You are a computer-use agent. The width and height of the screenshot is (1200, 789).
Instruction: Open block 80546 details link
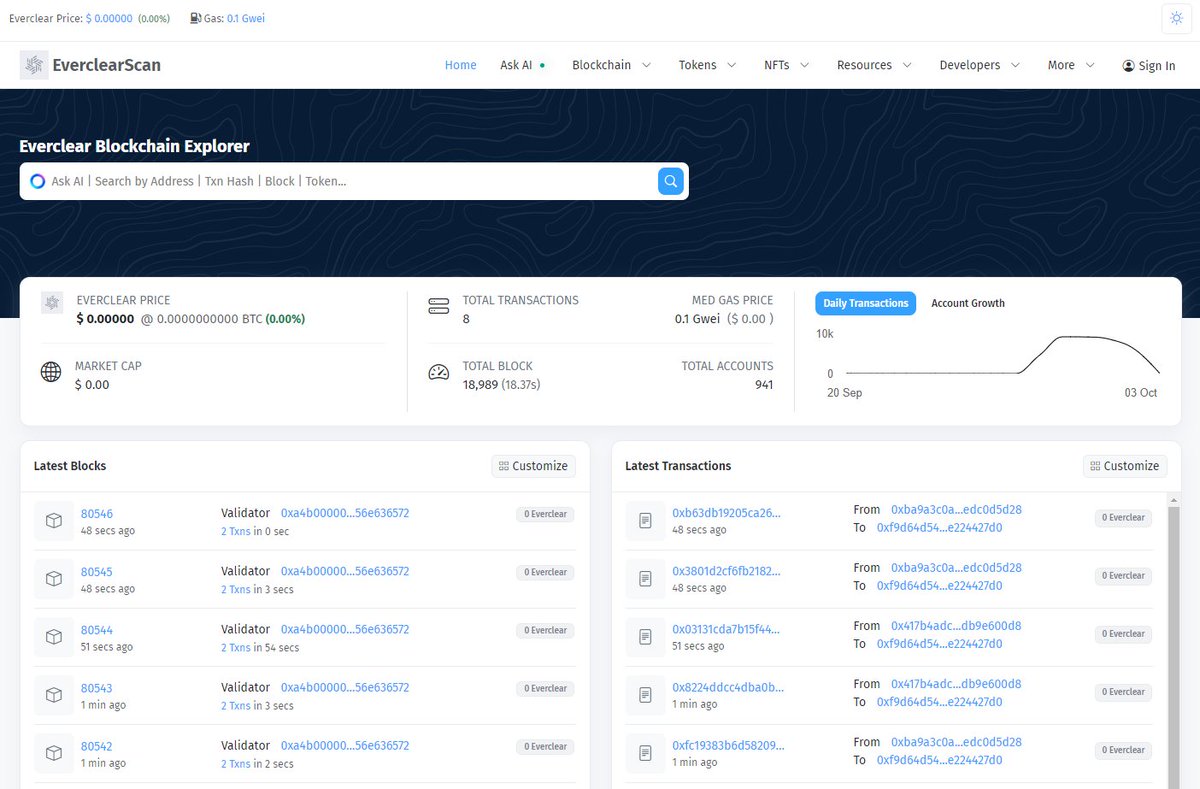pyautogui.click(x=97, y=512)
